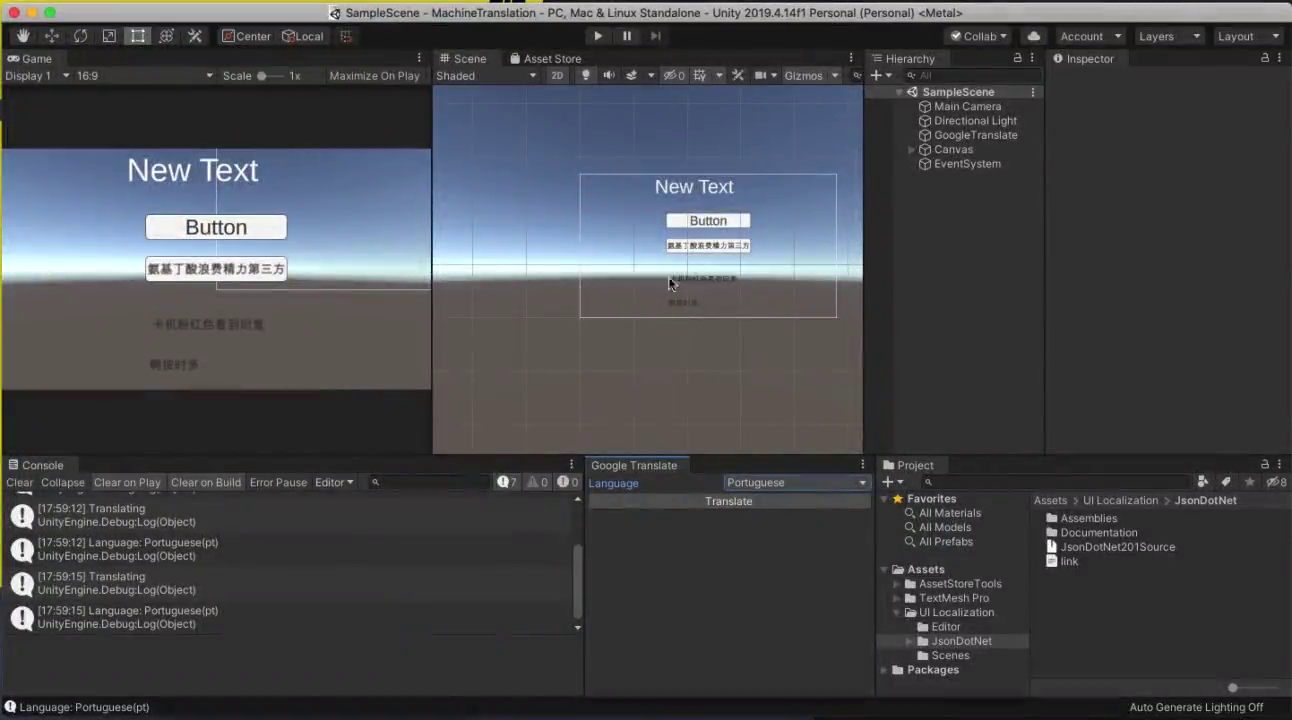Screen dimensions: 1292x720
Task: Open Shaded draw mode dropdown
Action: click(487, 75)
